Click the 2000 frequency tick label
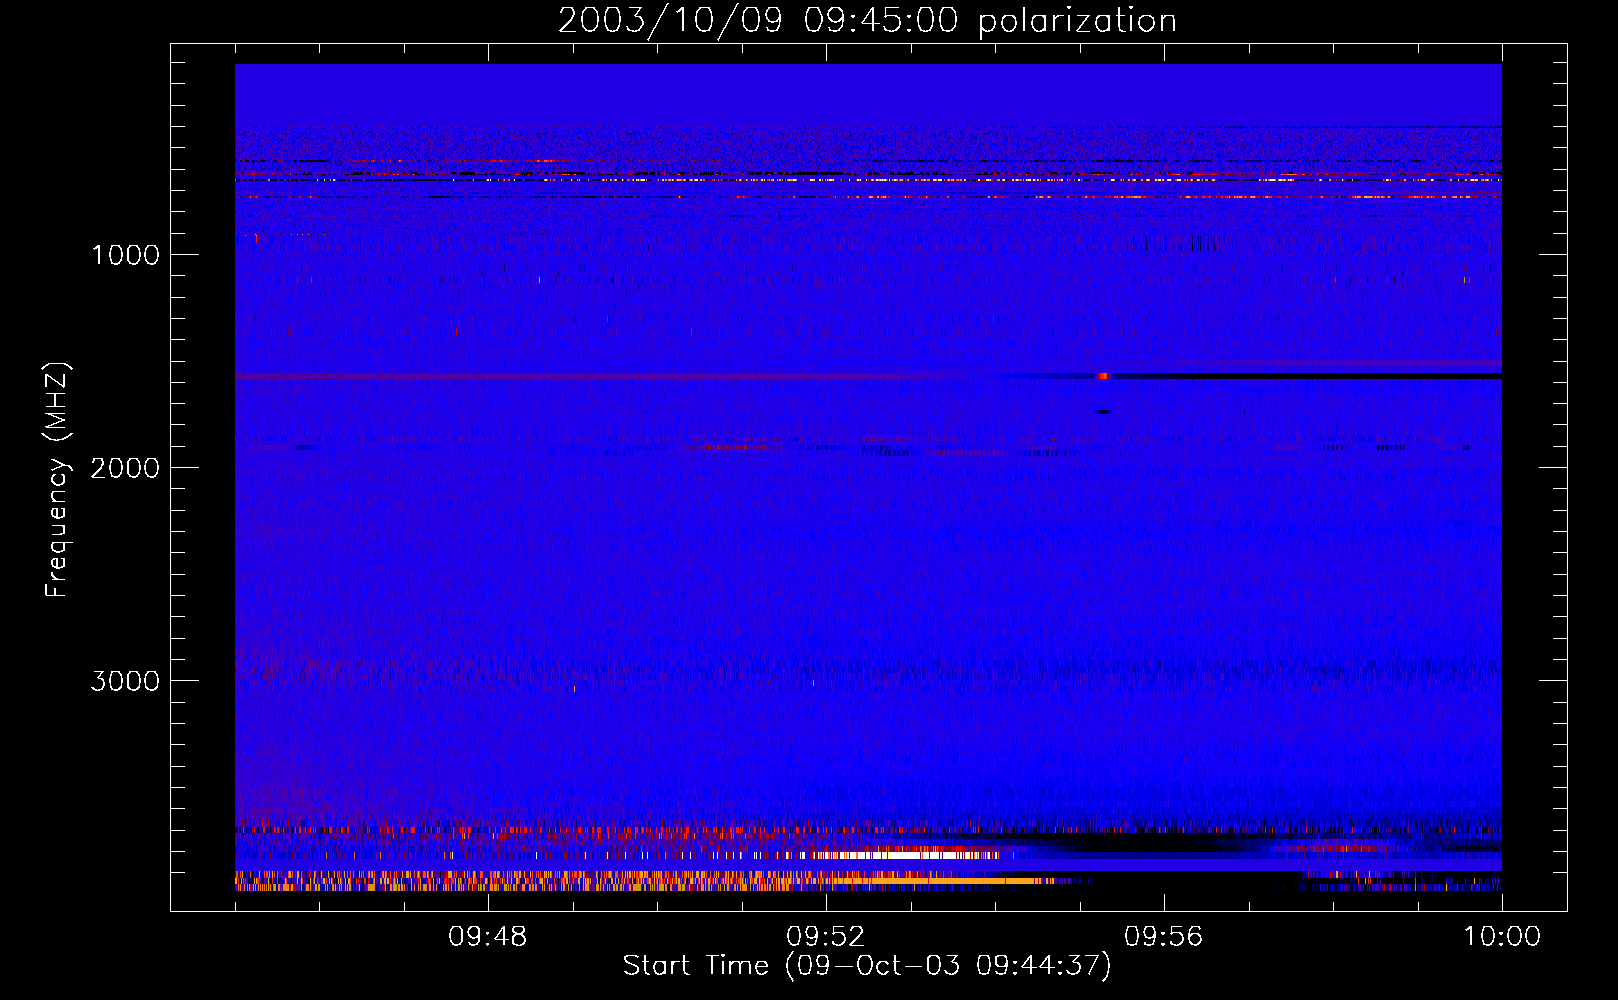 (125, 468)
